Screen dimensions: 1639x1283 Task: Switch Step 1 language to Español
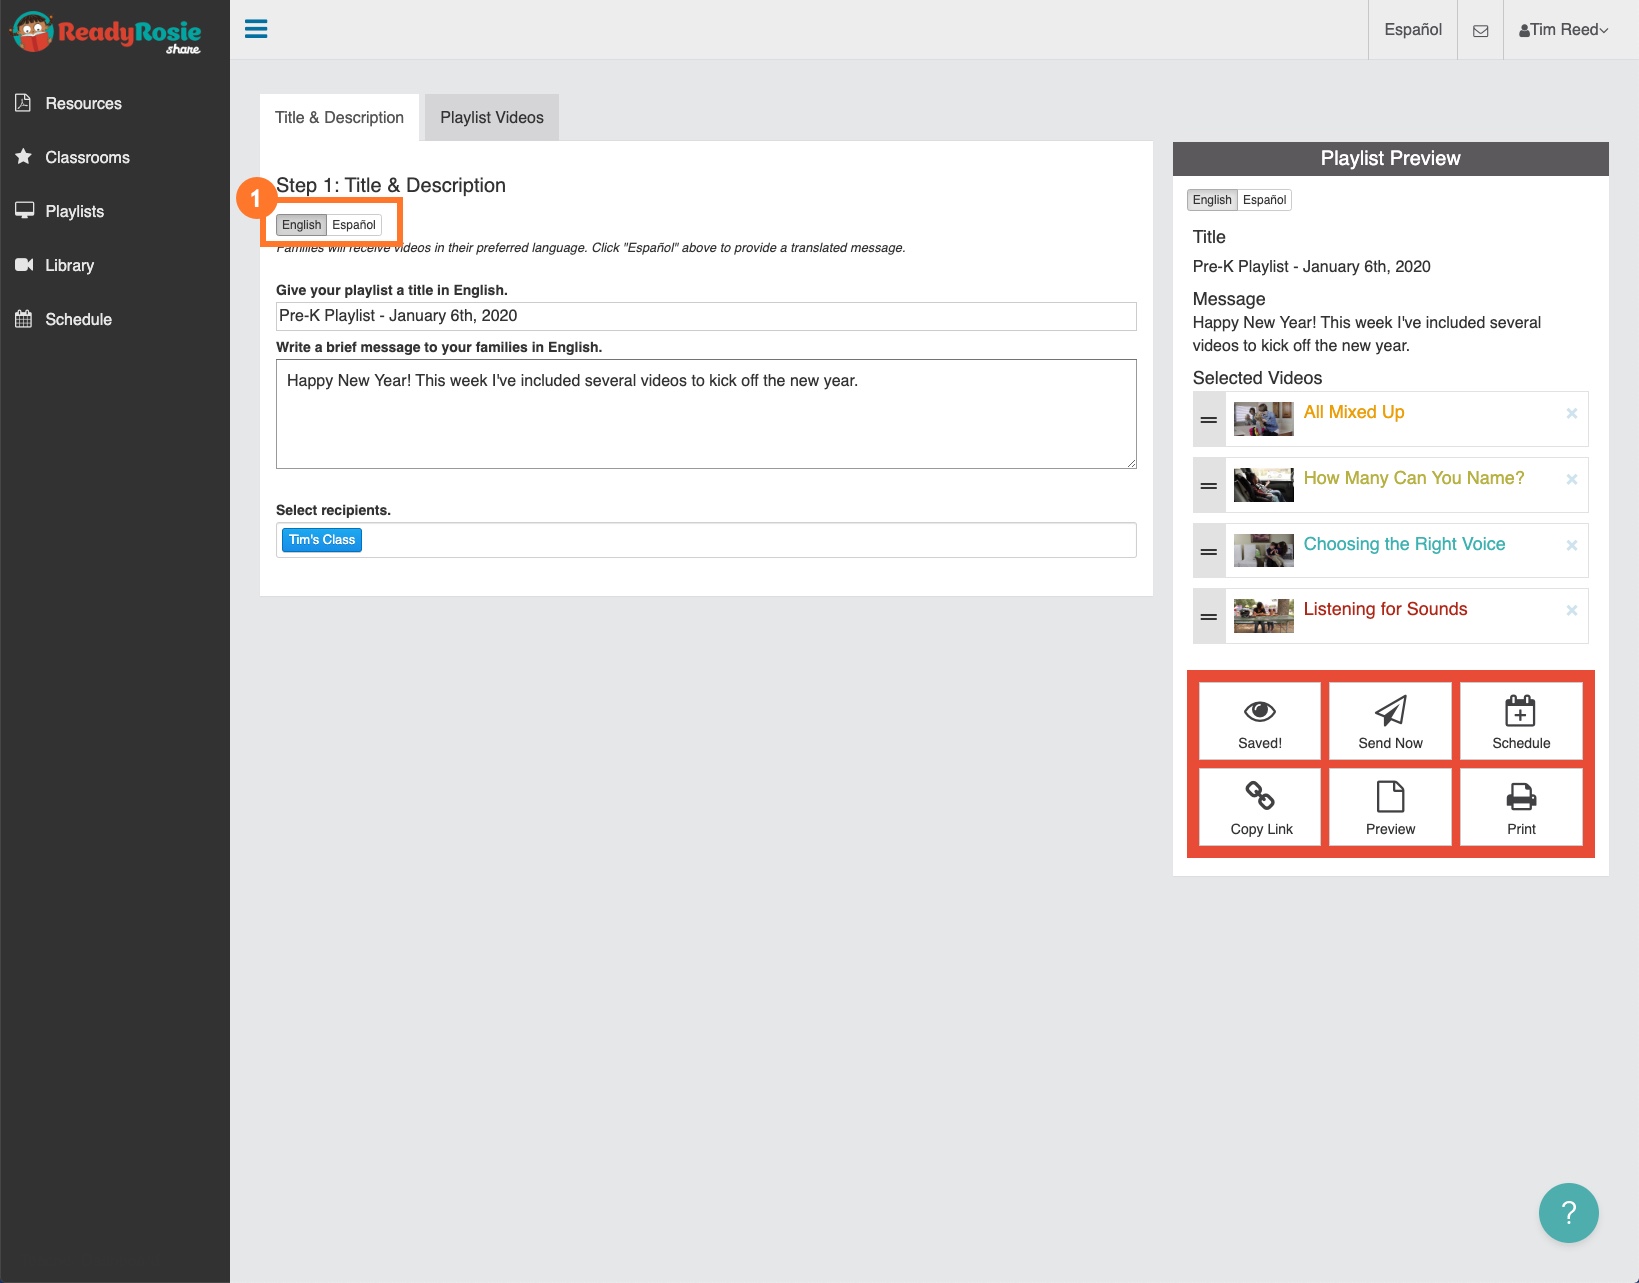point(354,225)
